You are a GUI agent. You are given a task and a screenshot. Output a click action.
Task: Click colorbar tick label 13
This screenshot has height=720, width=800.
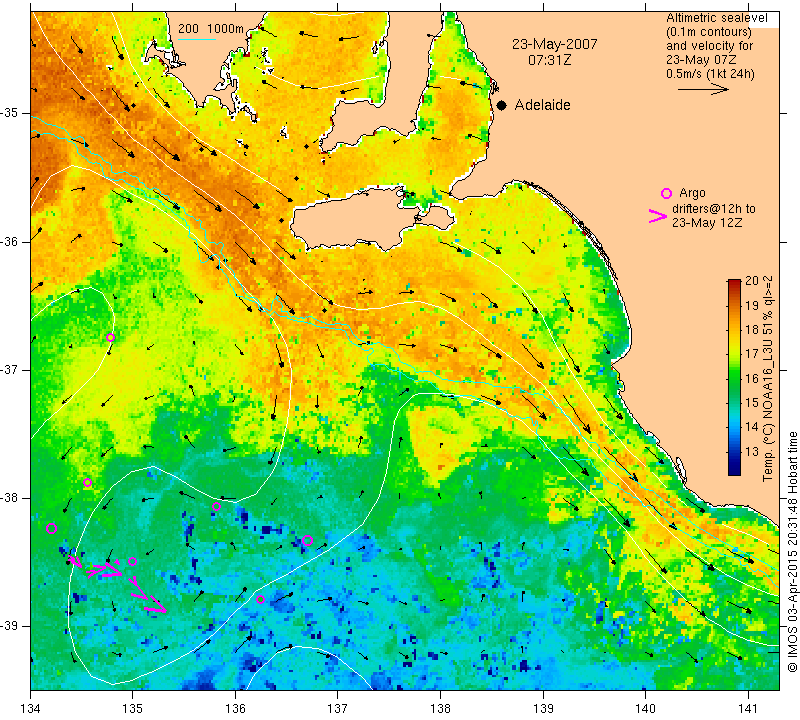click(x=752, y=451)
